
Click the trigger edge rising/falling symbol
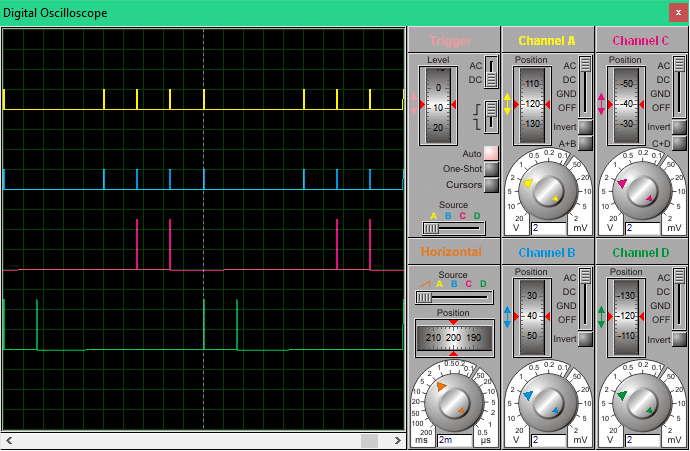[x=477, y=117]
